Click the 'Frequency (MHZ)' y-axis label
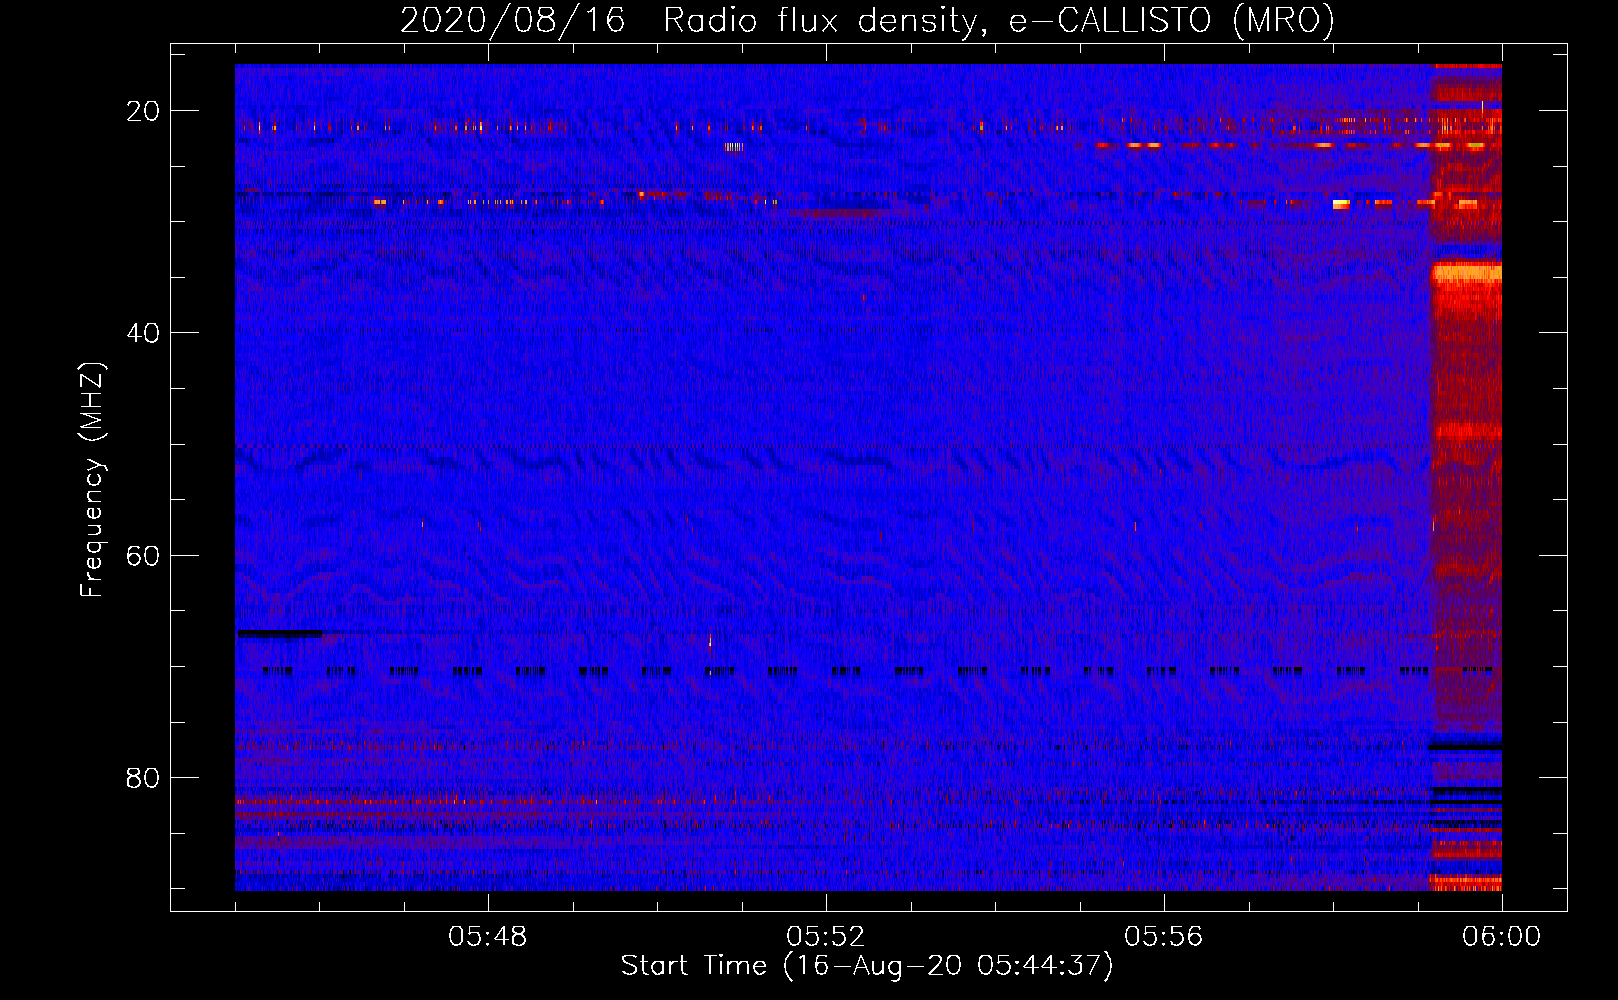The image size is (1618, 1000). [92, 480]
